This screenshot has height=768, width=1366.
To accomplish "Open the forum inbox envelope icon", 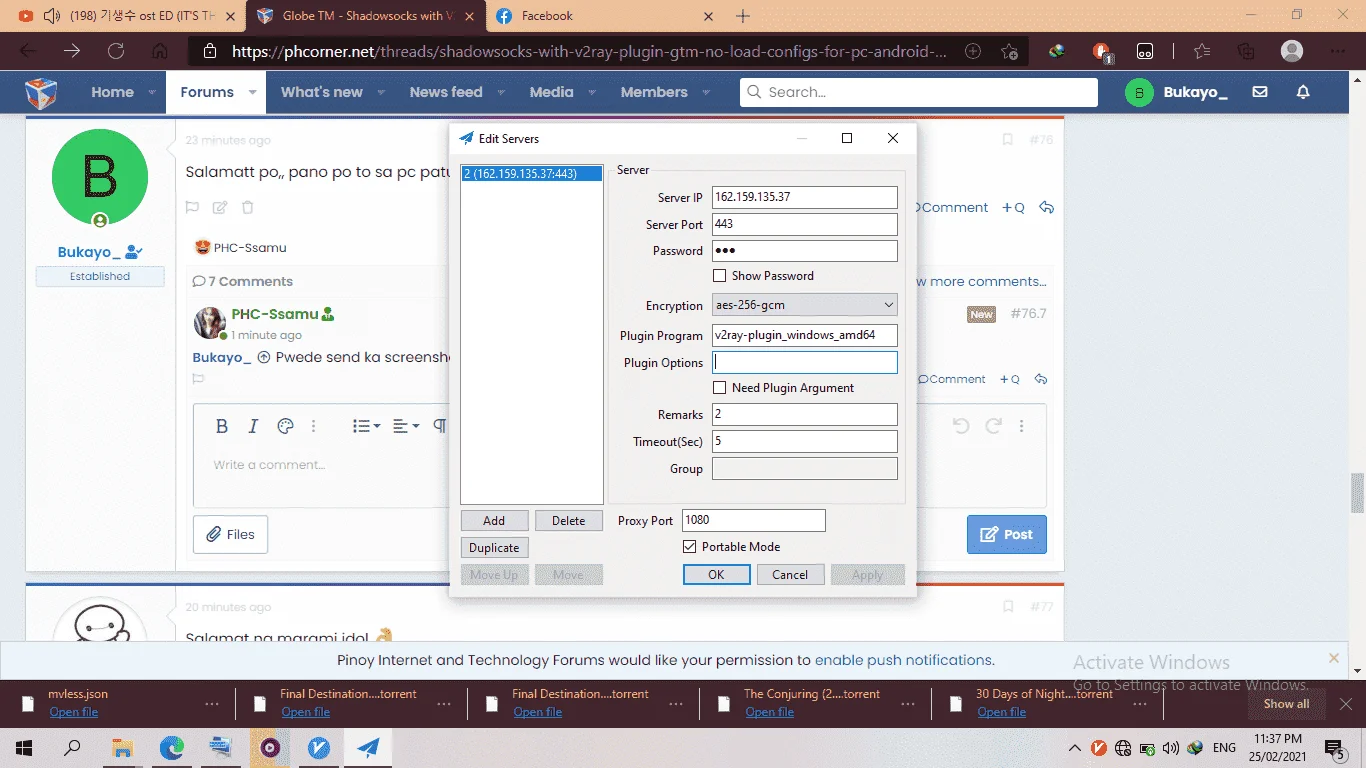I will click(1260, 92).
